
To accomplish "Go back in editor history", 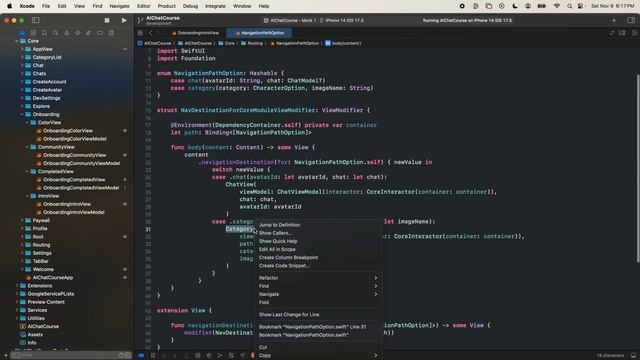I will coord(151,33).
